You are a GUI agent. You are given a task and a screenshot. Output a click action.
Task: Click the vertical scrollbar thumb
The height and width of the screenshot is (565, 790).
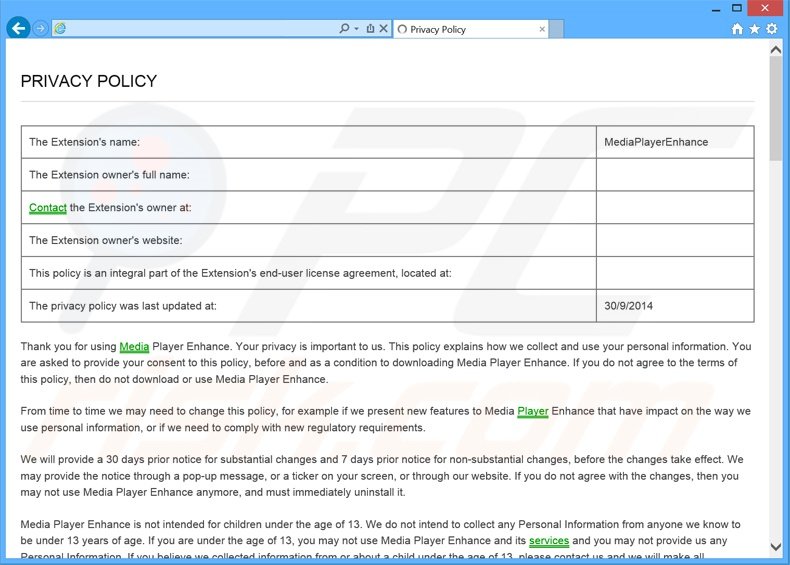[776, 108]
